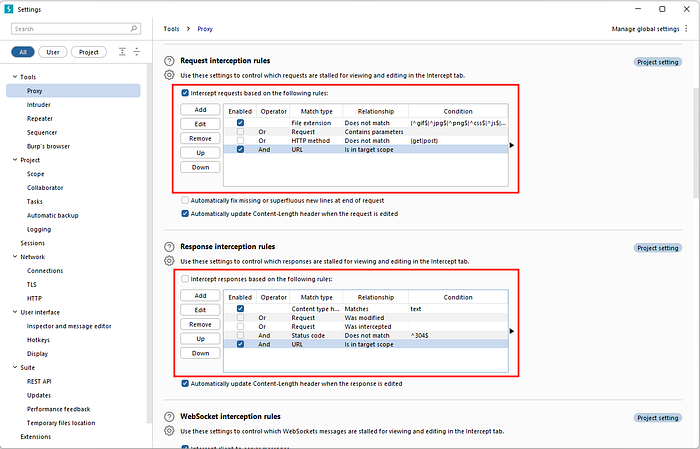Click the search magnifier icon
Viewport: 700px width, 449px height.
pos(133,29)
